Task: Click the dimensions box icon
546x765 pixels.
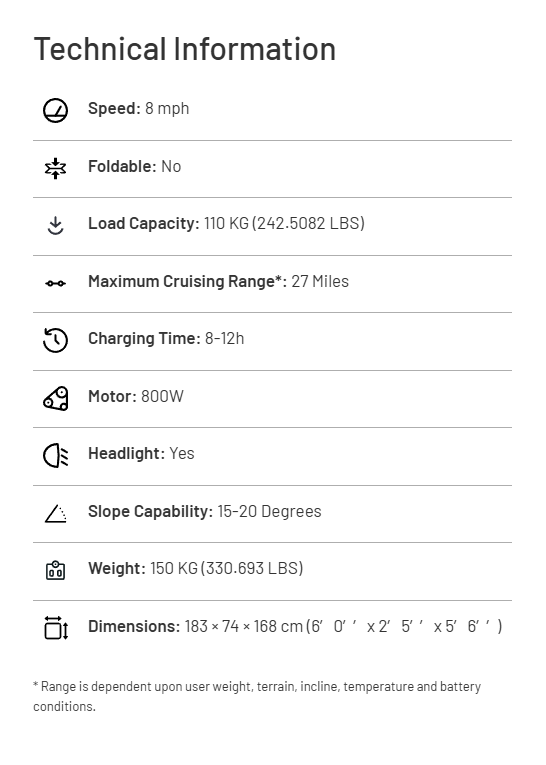Action: coord(56,627)
